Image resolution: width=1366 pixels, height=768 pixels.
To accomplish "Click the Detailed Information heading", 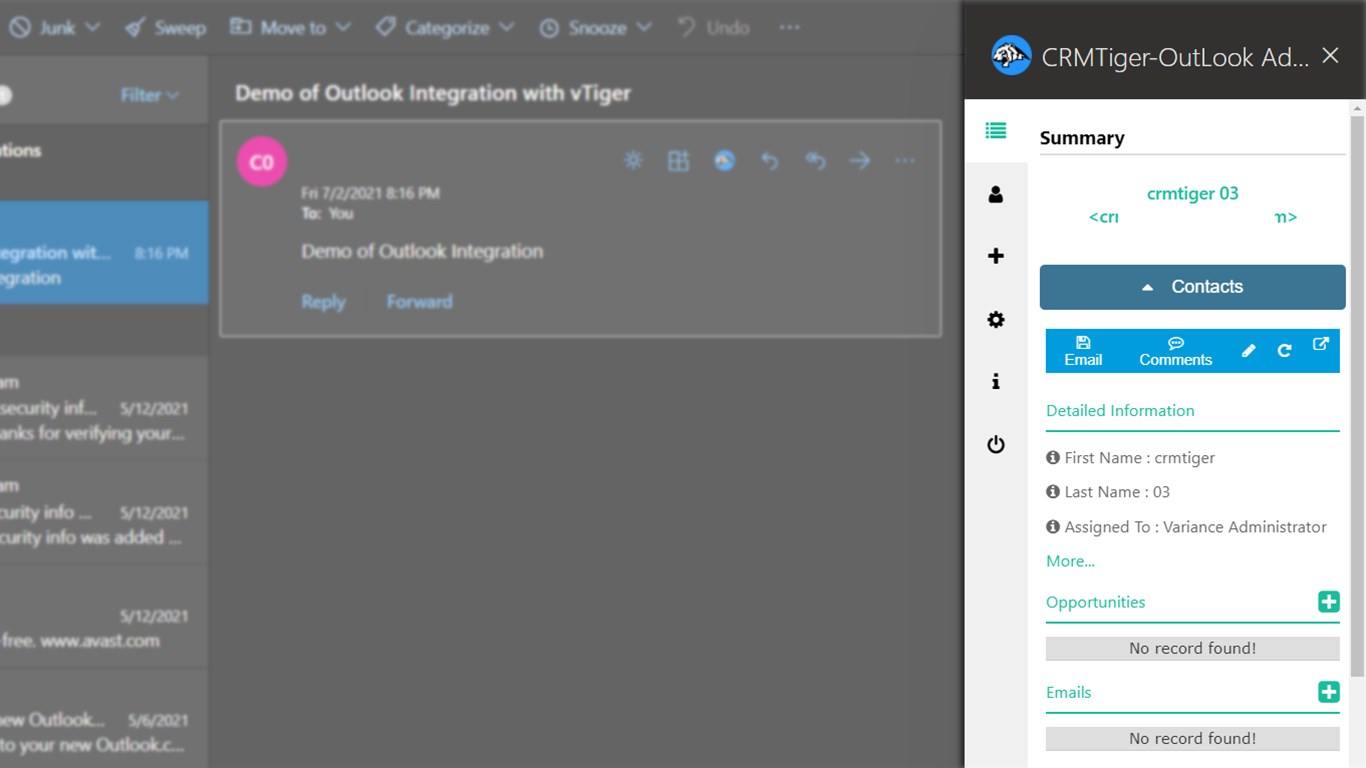I will click(x=1120, y=411).
